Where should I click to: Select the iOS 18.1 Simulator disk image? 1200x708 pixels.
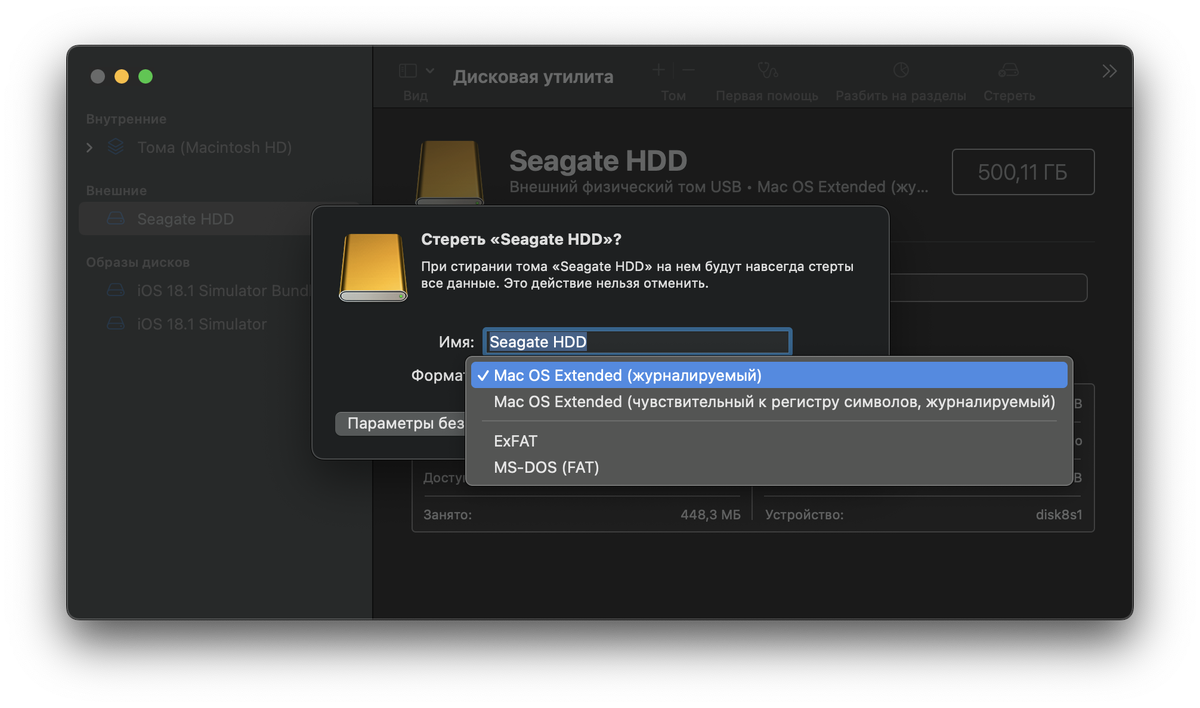click(201, 324)
